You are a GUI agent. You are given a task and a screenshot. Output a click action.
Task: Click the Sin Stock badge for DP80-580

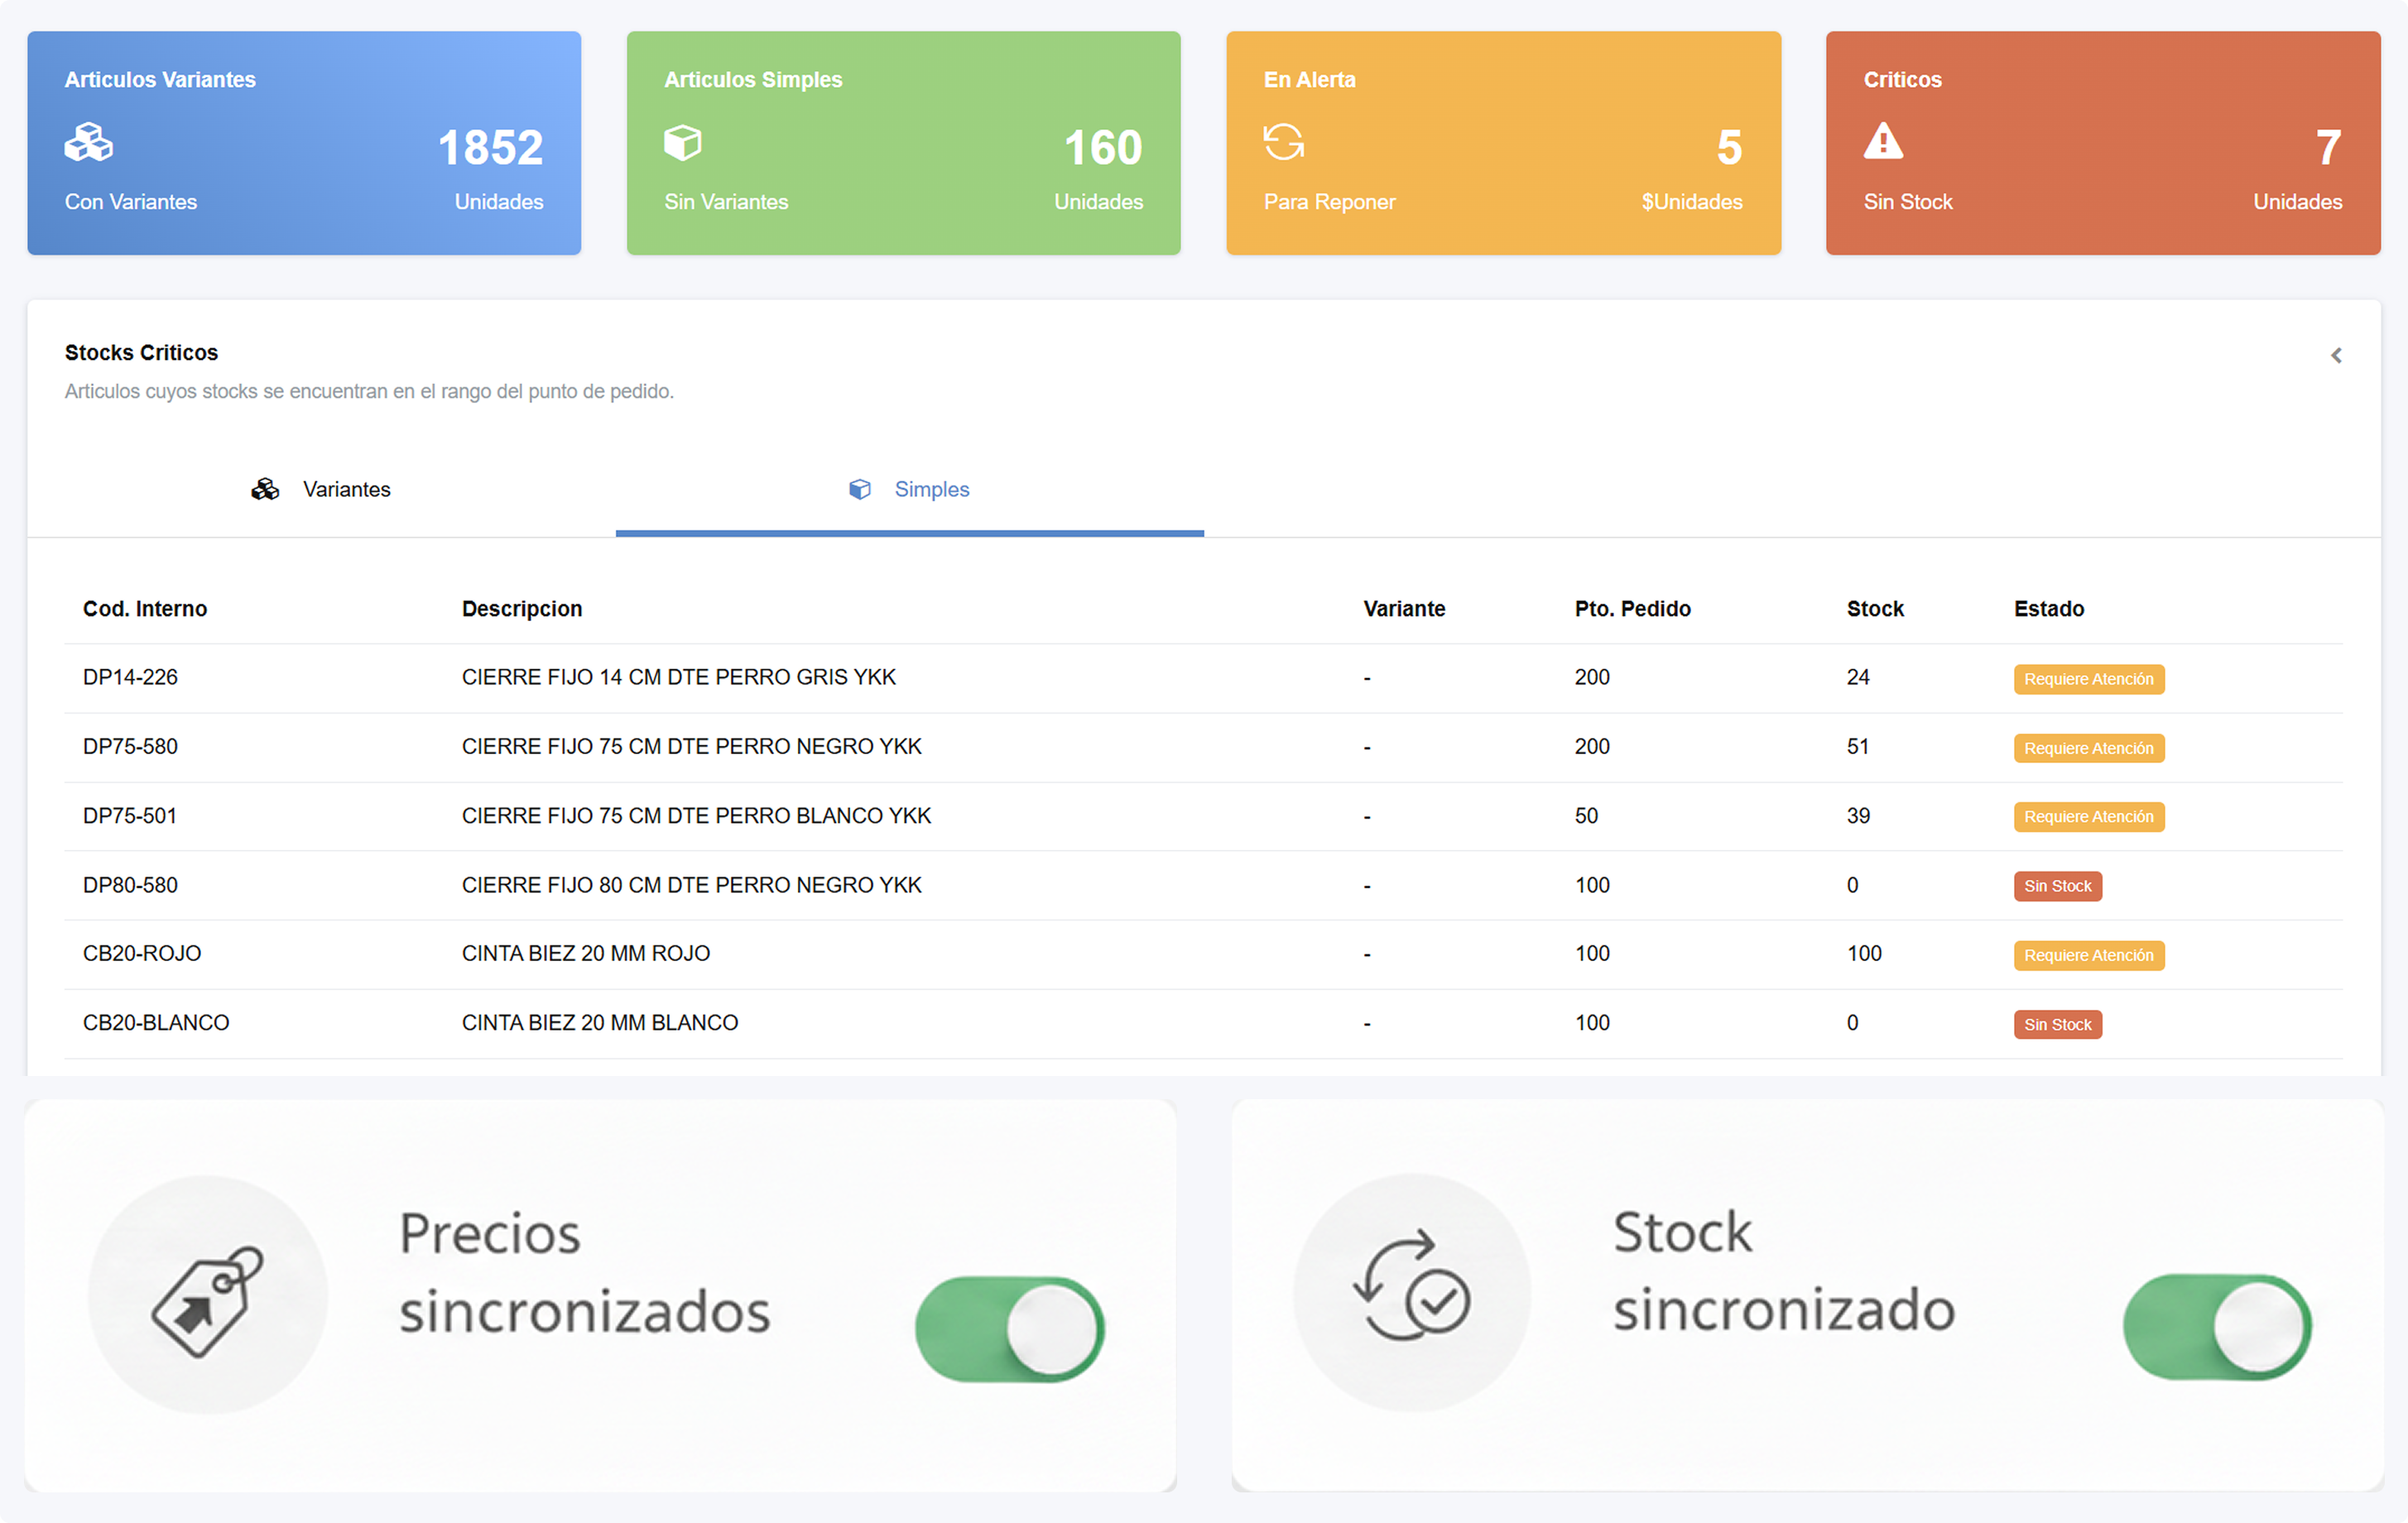click(x=2057, y=886)
